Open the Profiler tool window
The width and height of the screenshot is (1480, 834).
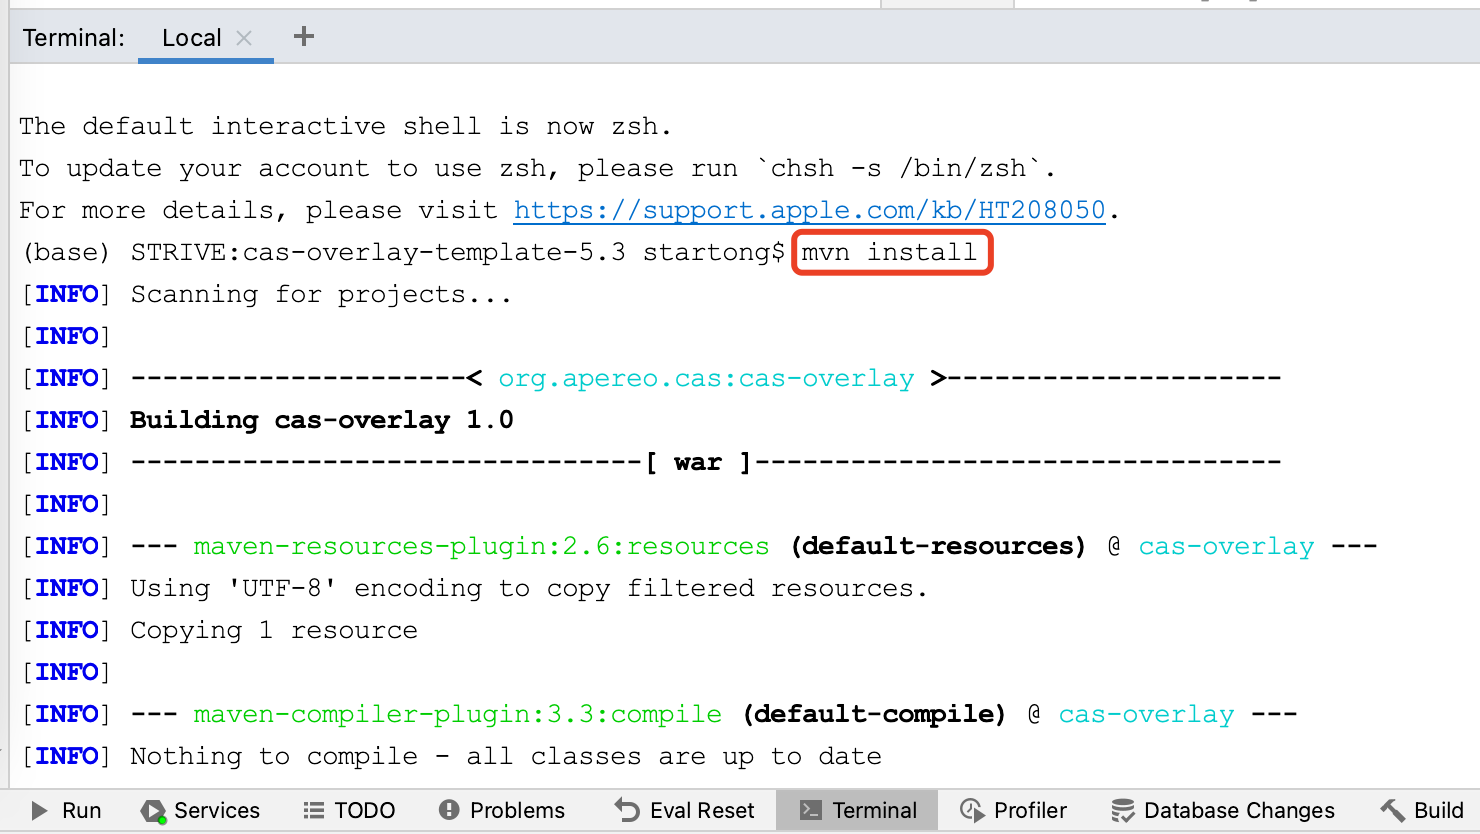point(1014,810)
